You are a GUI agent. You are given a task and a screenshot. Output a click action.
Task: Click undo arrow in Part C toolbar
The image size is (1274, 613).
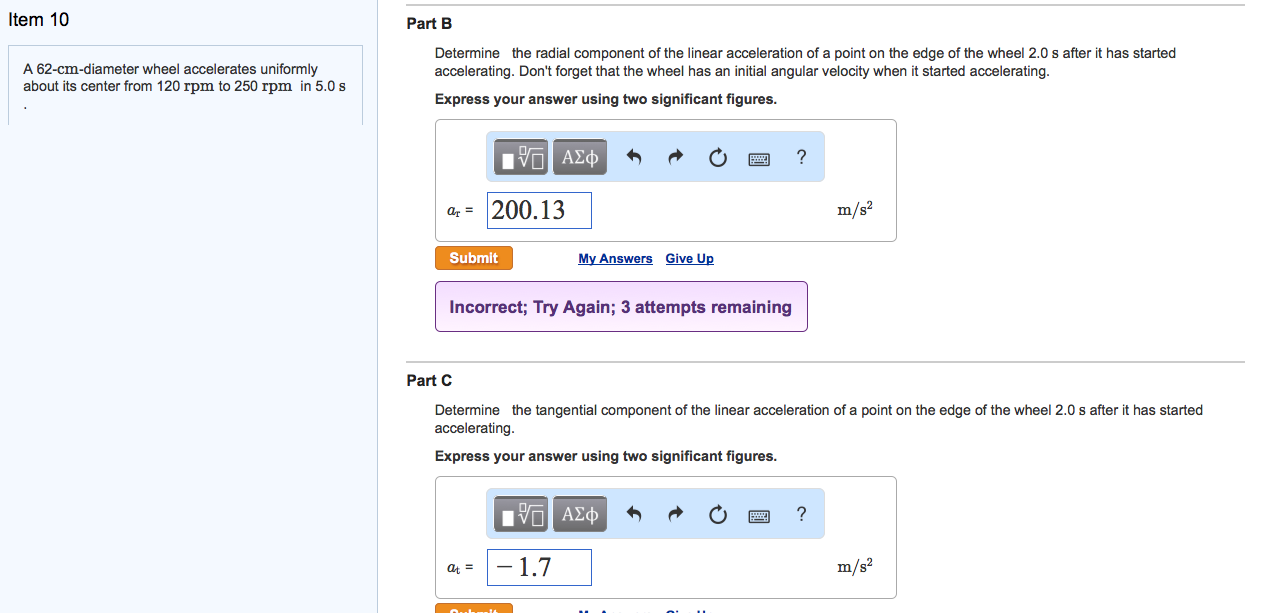tap(633, 514)
